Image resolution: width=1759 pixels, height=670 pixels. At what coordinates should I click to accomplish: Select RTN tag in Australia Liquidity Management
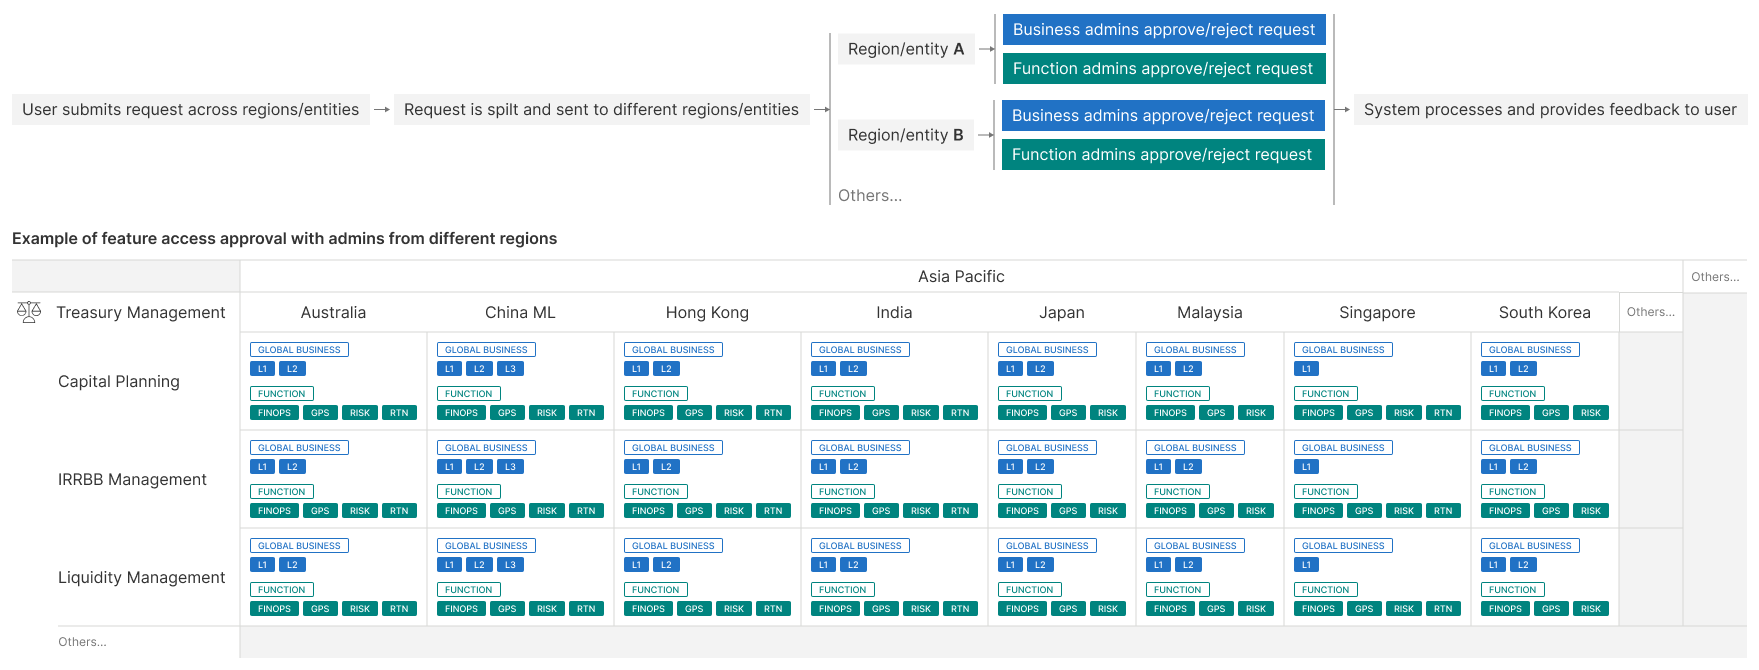(399, 609)
